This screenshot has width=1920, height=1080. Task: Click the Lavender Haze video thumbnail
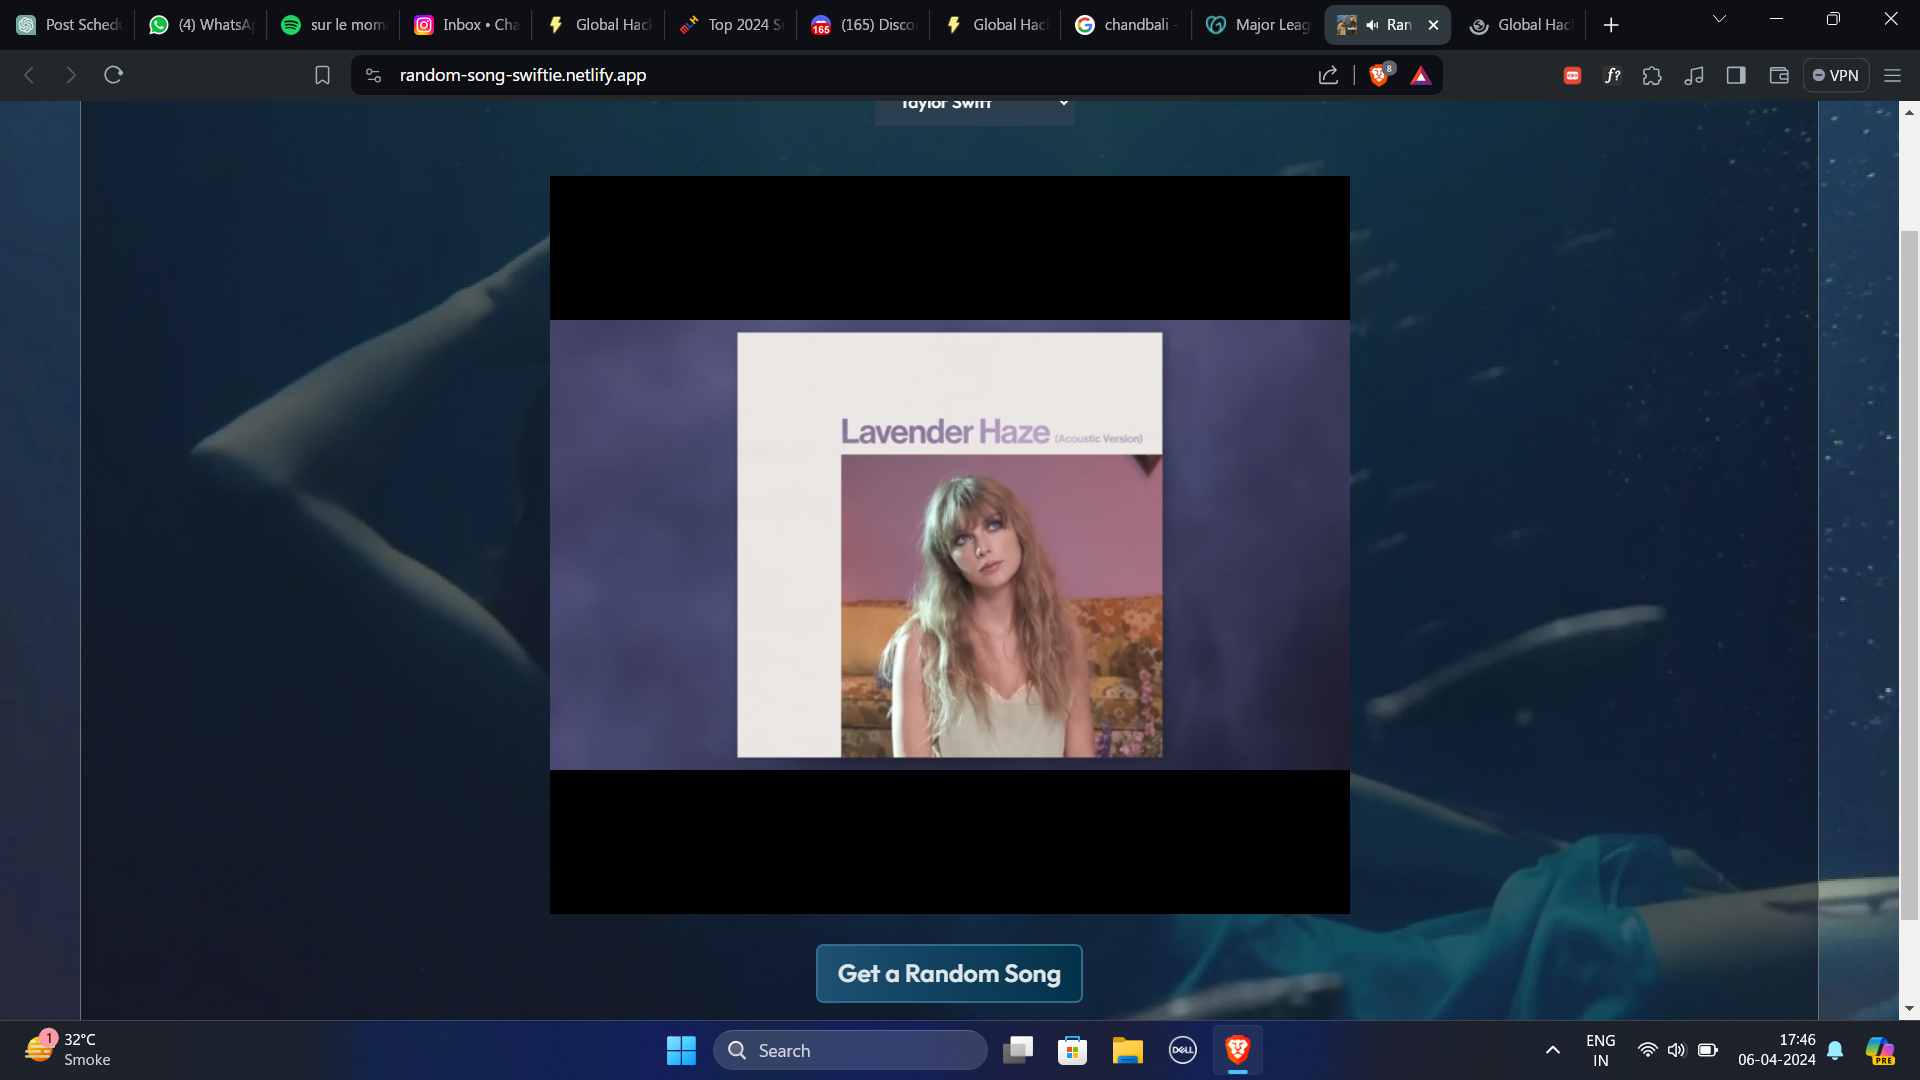(x=949, y=545)
